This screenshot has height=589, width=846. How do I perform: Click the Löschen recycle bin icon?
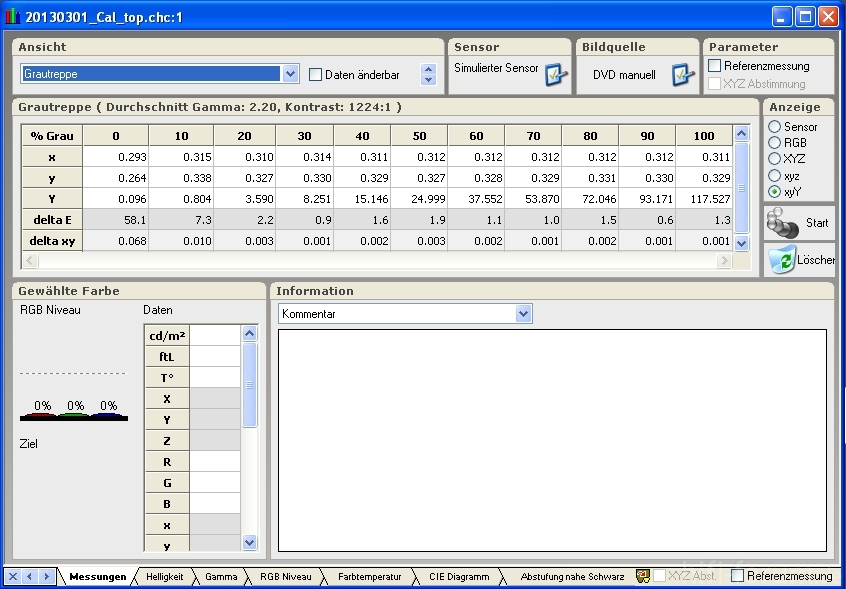781,260
